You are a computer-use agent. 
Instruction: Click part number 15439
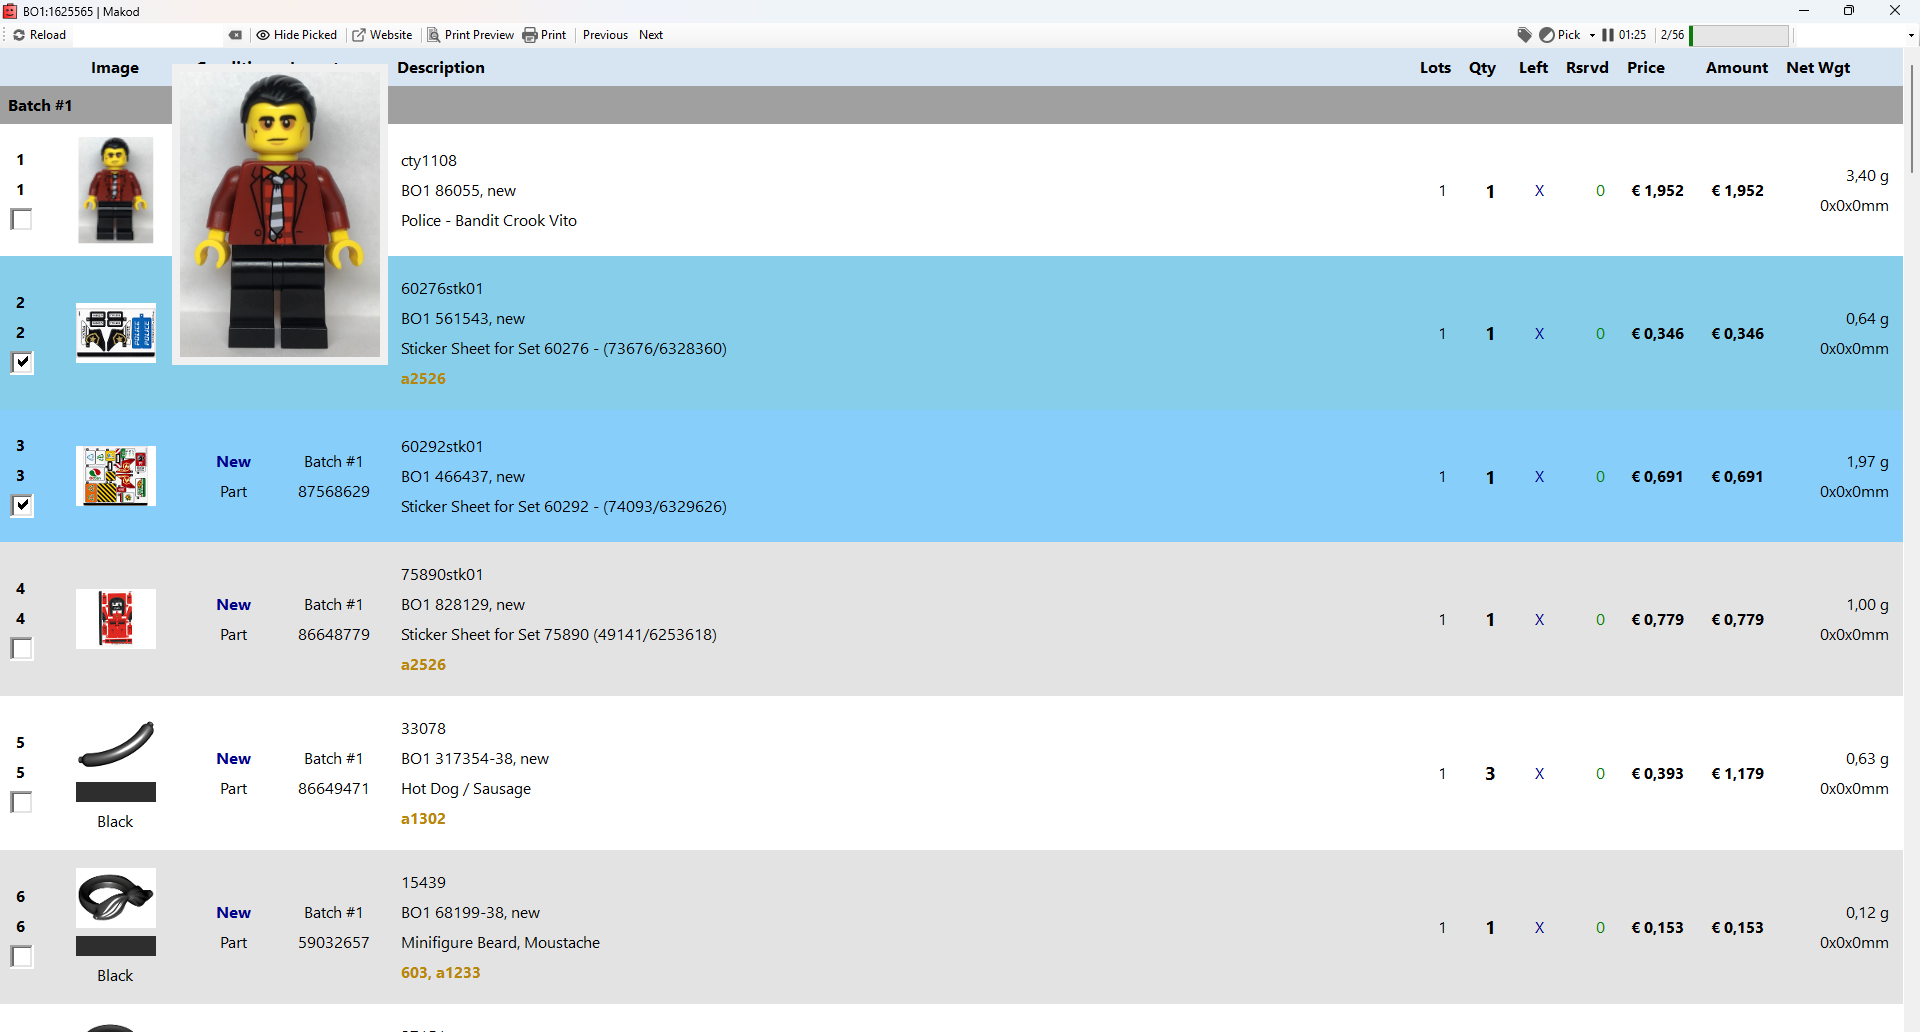pos(423,883)
